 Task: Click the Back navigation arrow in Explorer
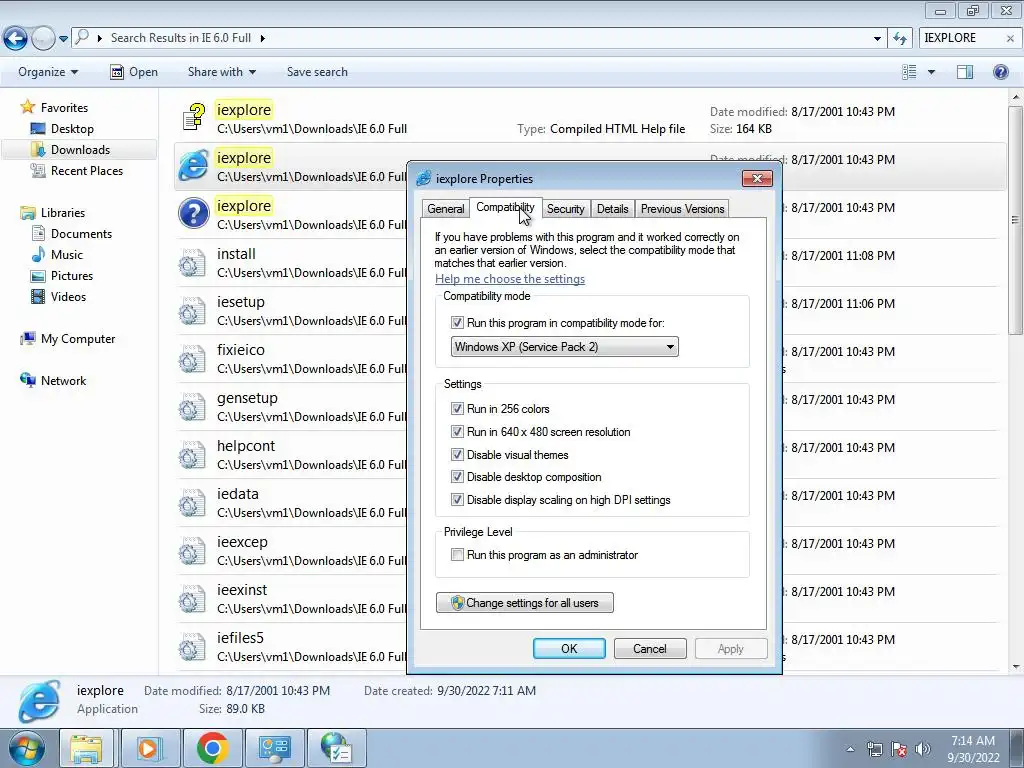click(16, 38)
